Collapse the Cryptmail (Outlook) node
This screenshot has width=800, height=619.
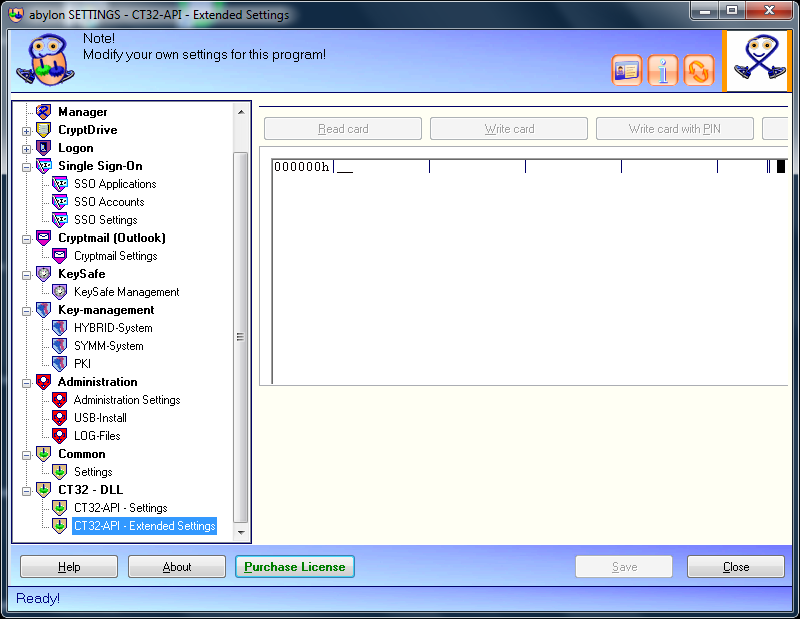27,239
